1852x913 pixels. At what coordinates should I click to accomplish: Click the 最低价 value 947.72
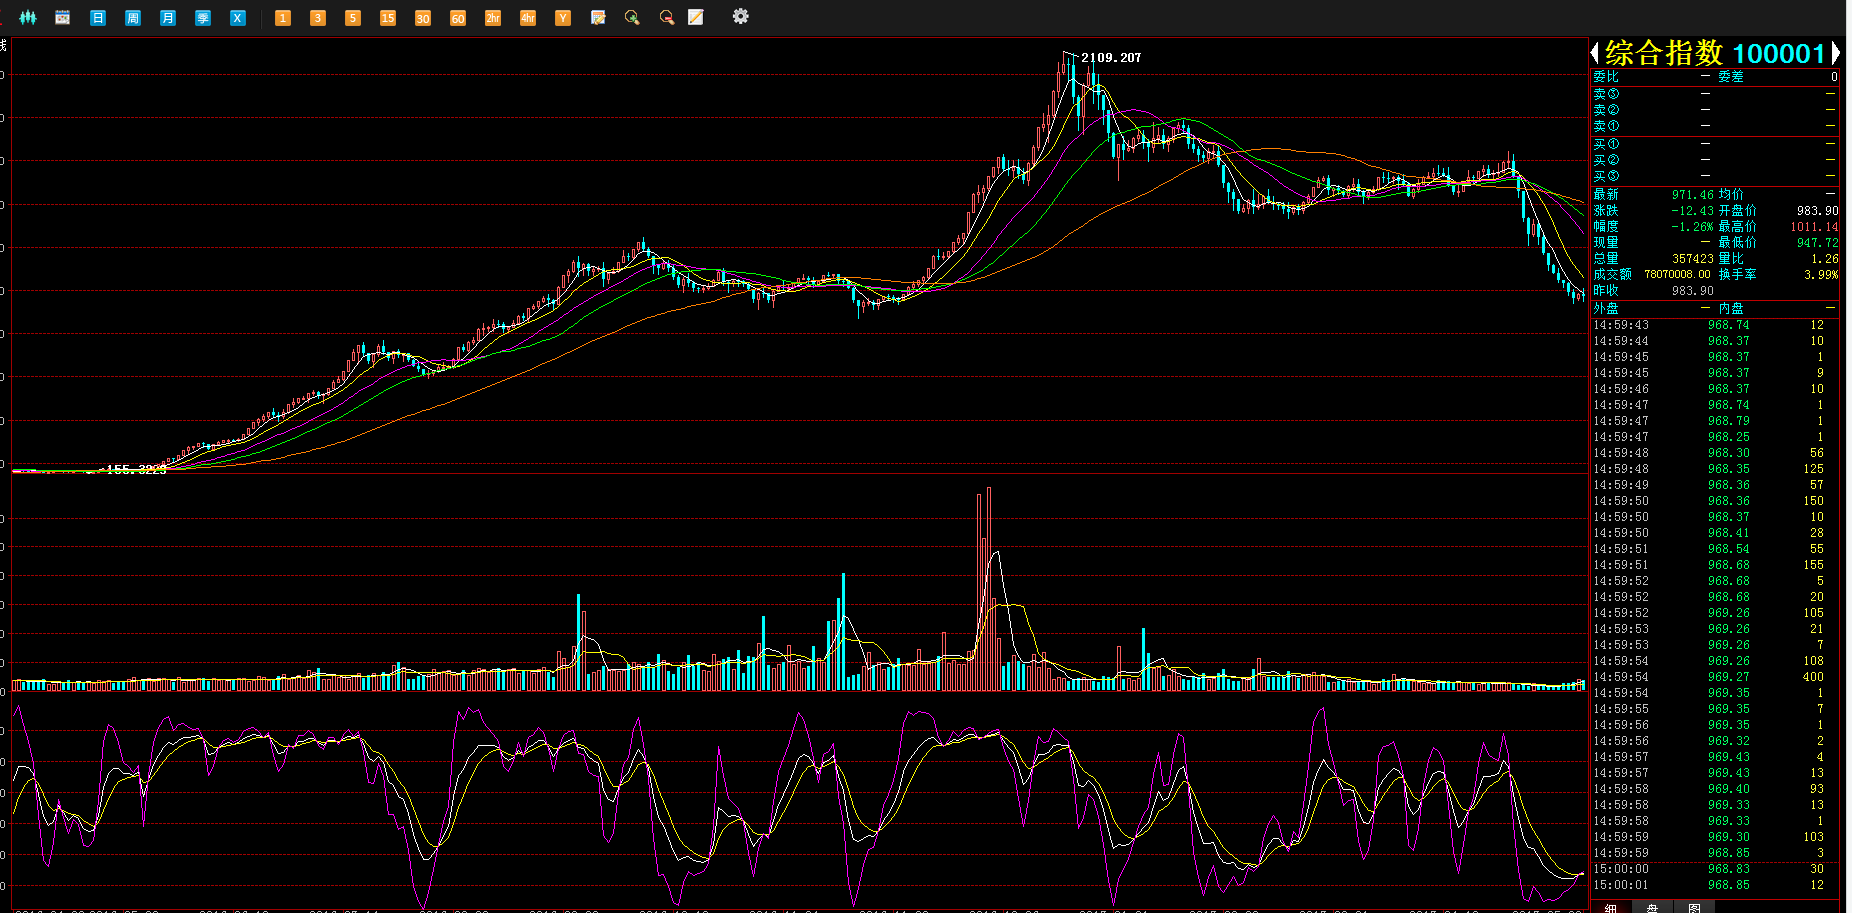pos(1817,243)
